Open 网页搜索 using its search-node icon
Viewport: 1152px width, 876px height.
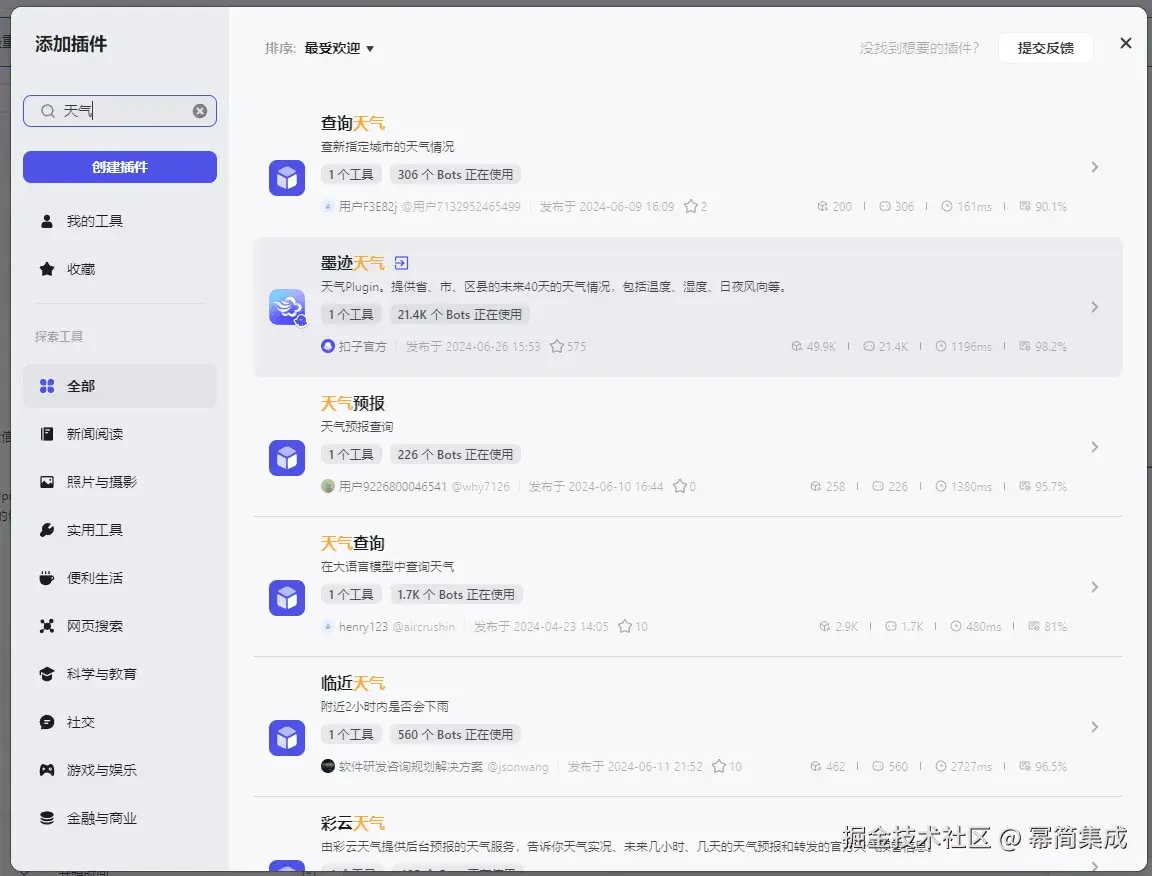tap(47, 625)
